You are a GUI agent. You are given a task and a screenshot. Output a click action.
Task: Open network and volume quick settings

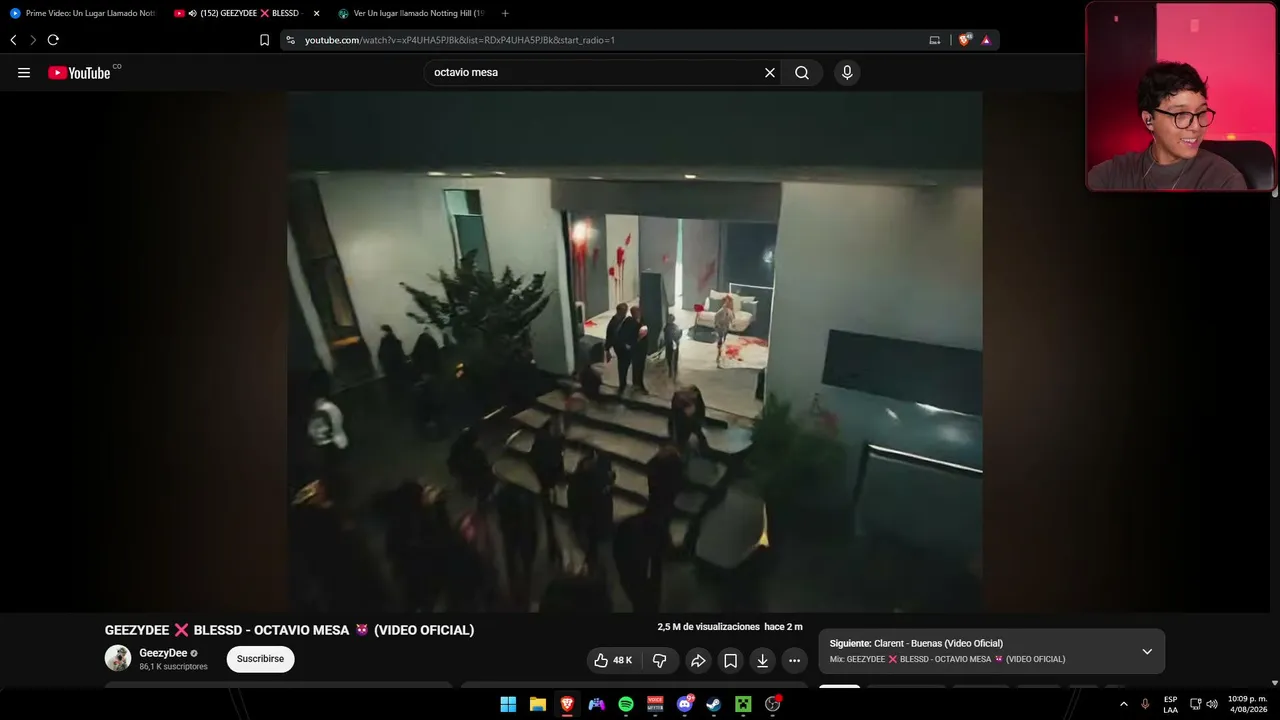coord(1203,704)
